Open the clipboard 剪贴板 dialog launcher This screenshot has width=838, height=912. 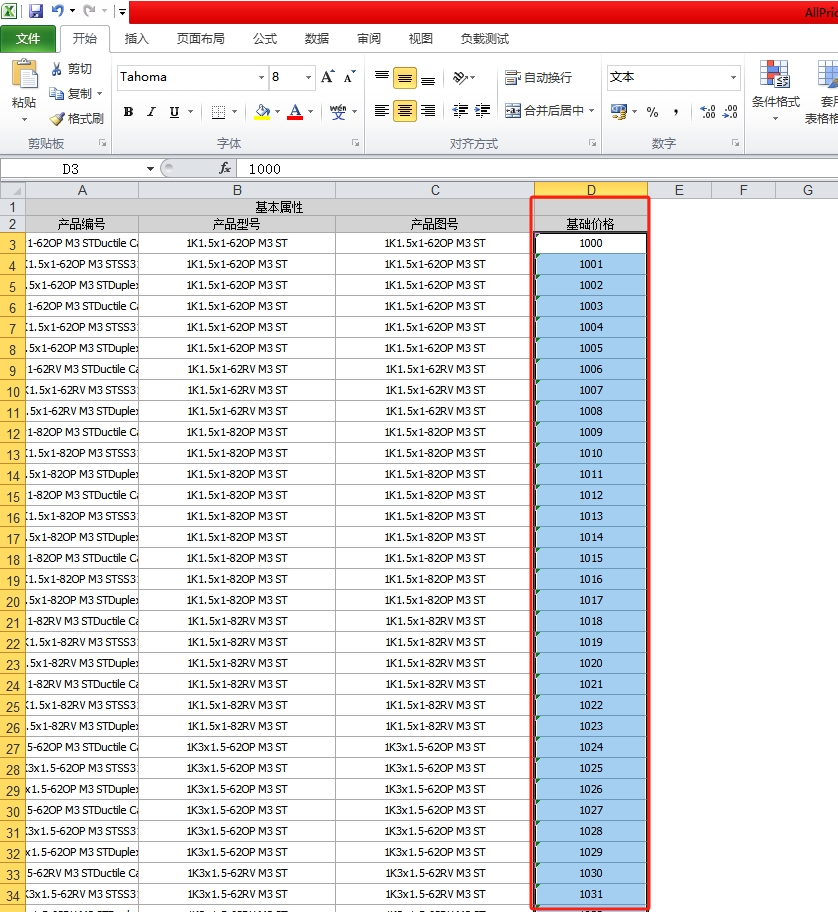102,143
